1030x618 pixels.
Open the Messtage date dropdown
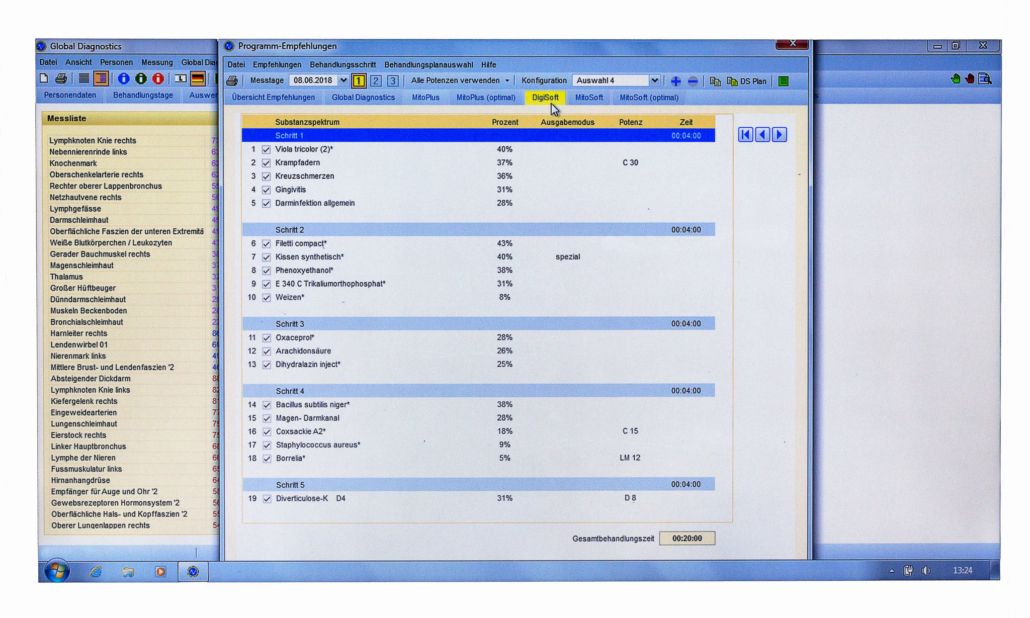(x=343, y=81)
